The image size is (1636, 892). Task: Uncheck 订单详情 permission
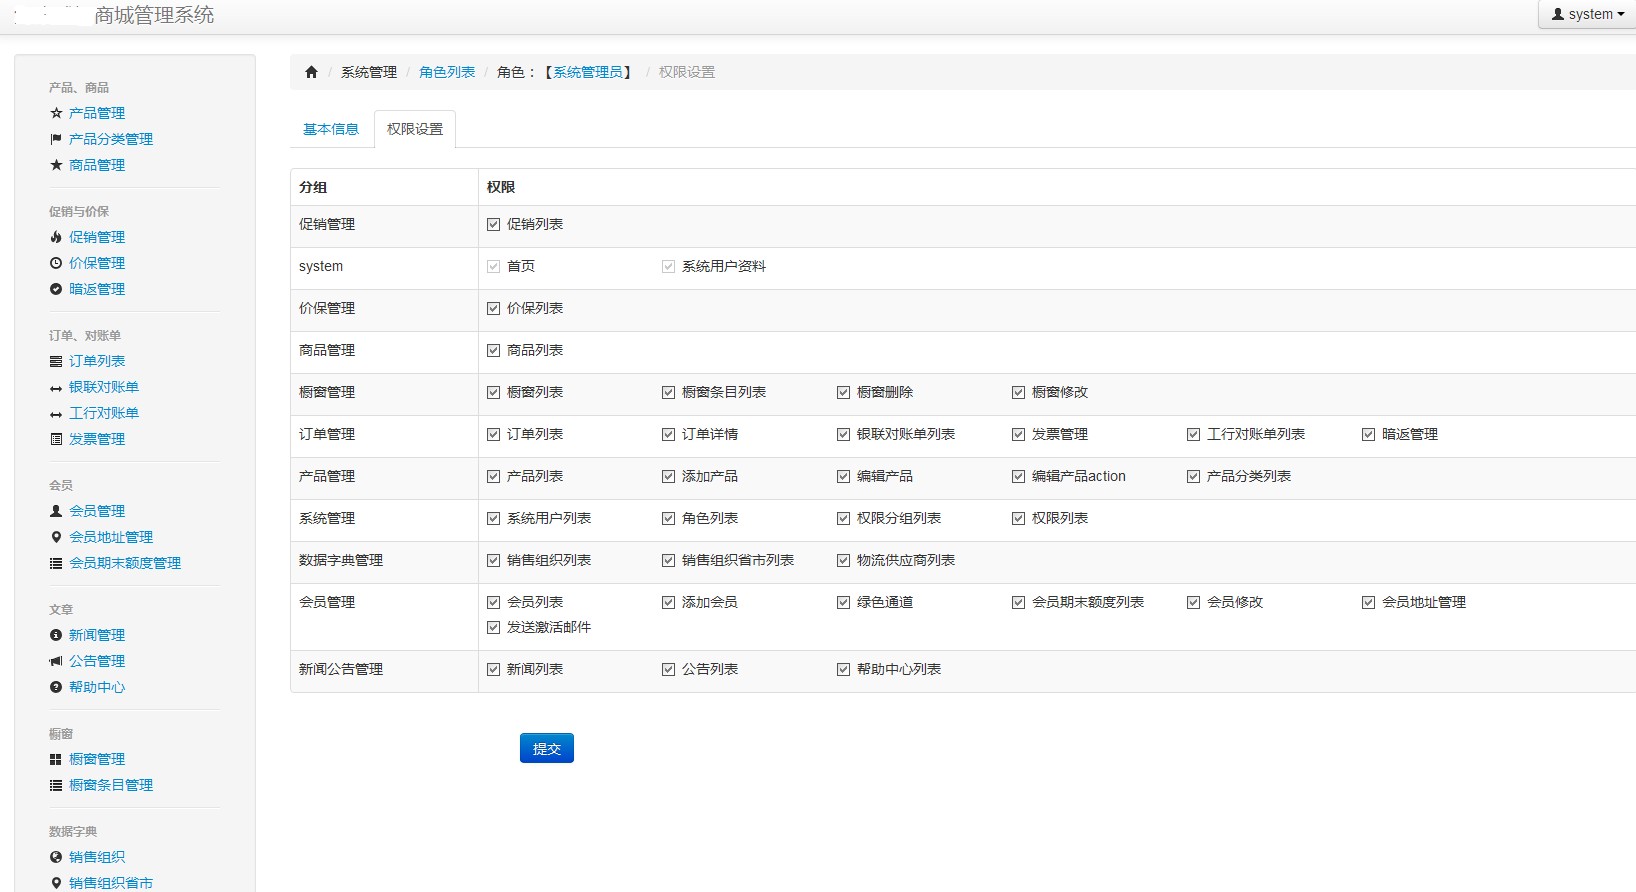click(668, 435)
